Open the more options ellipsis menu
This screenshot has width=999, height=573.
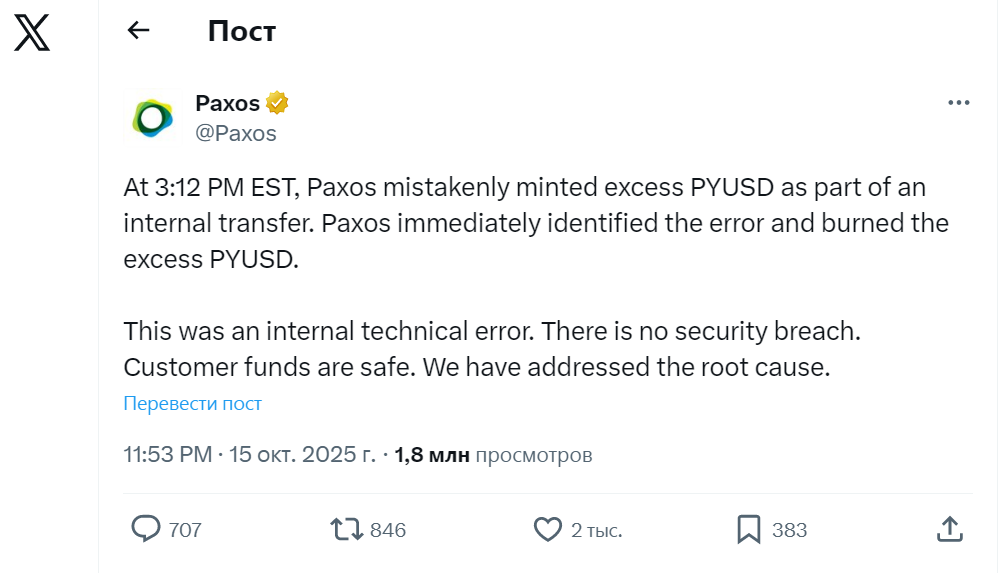tap(958, 103)
